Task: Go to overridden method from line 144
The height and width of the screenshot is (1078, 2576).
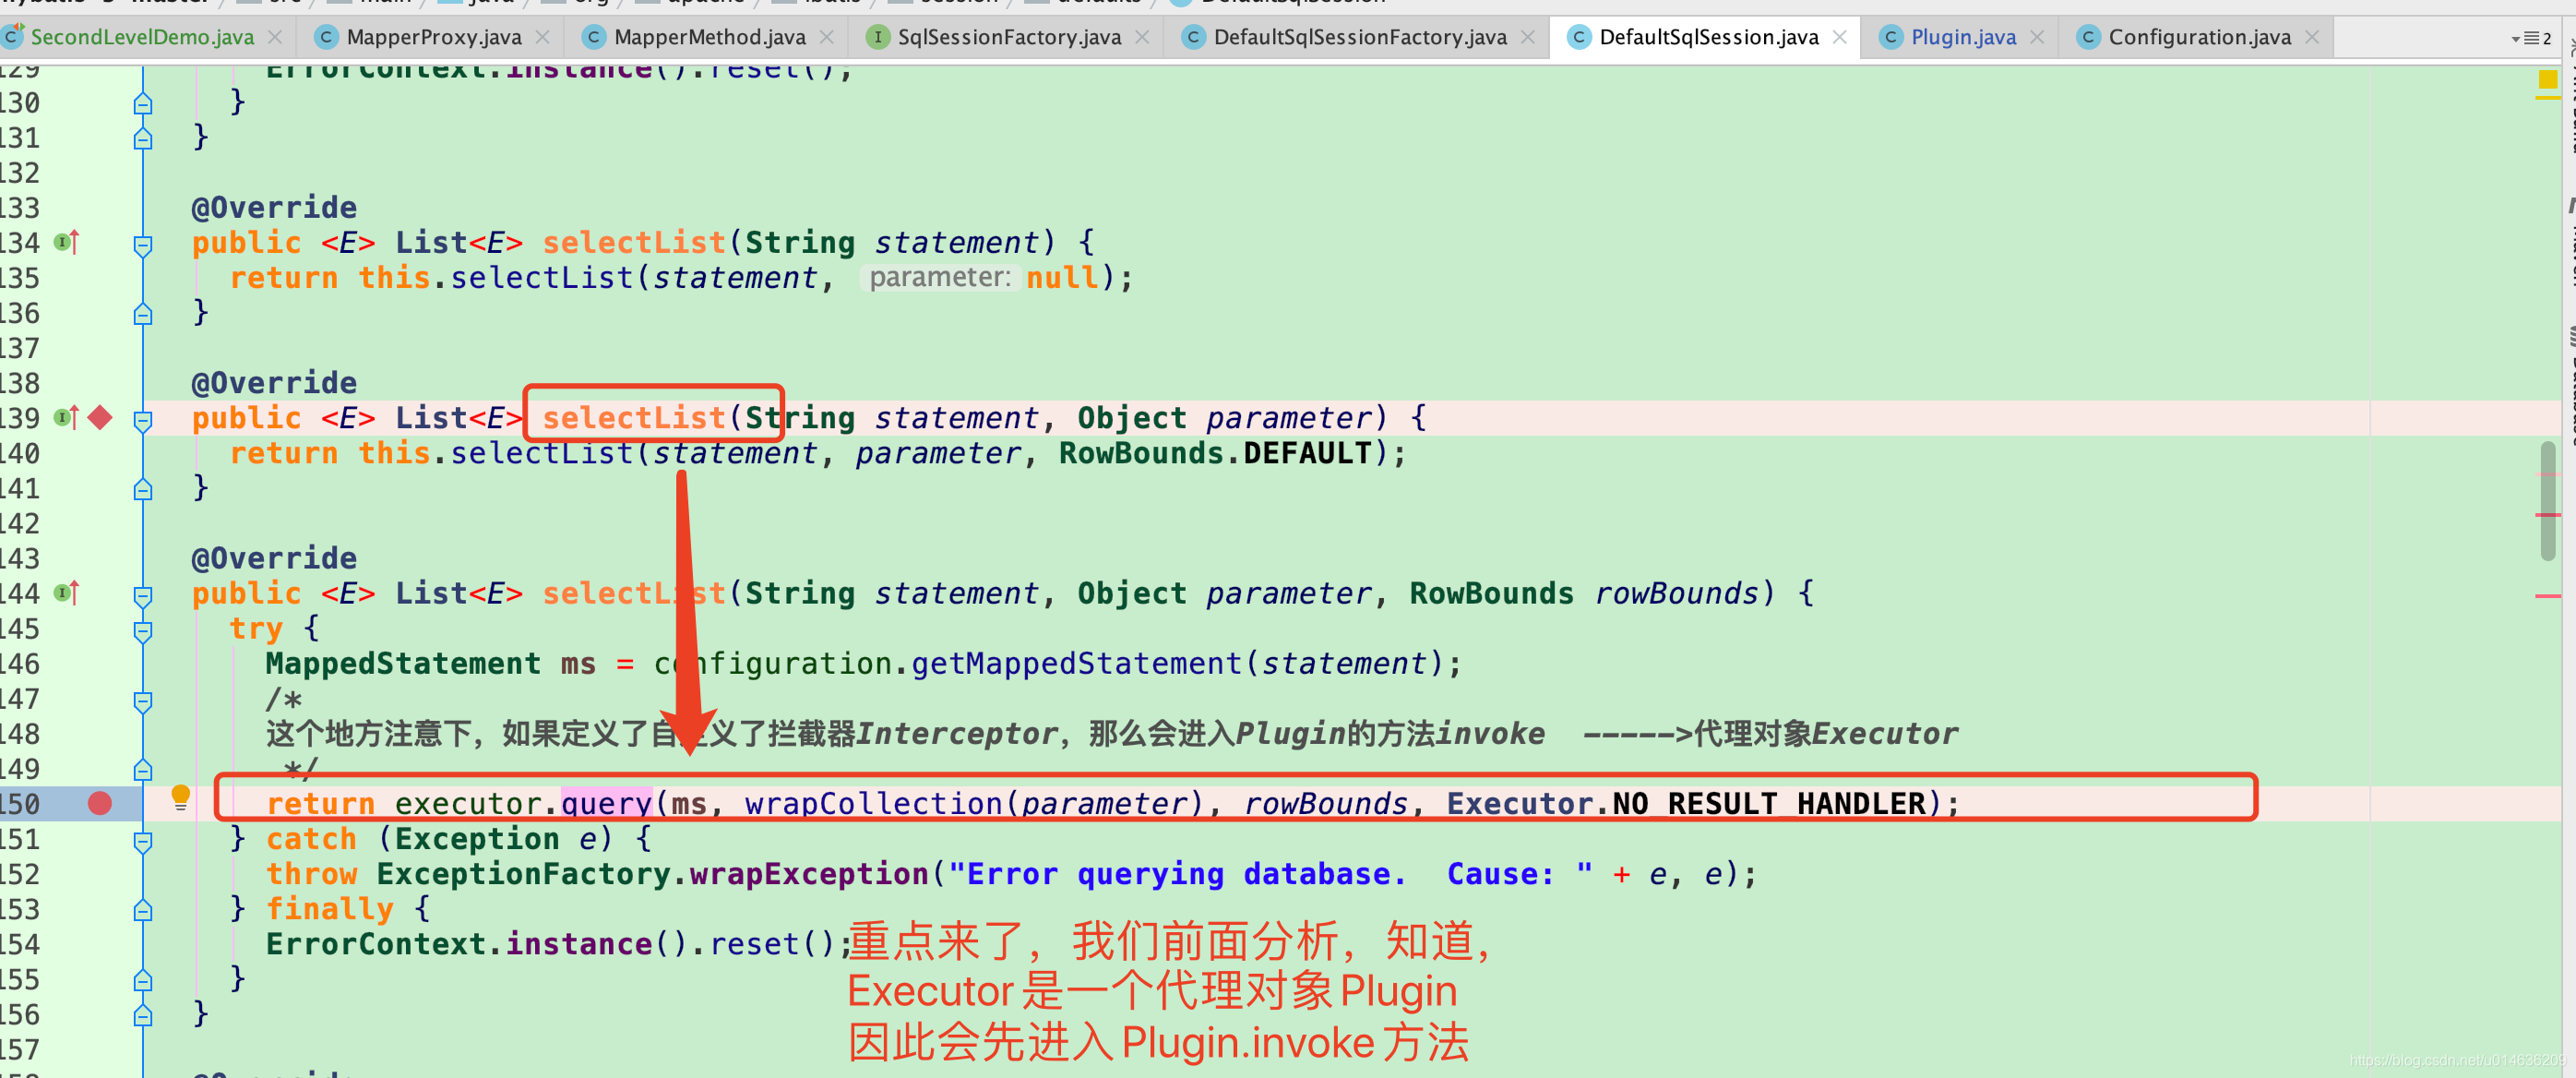Action: (66, 593)
